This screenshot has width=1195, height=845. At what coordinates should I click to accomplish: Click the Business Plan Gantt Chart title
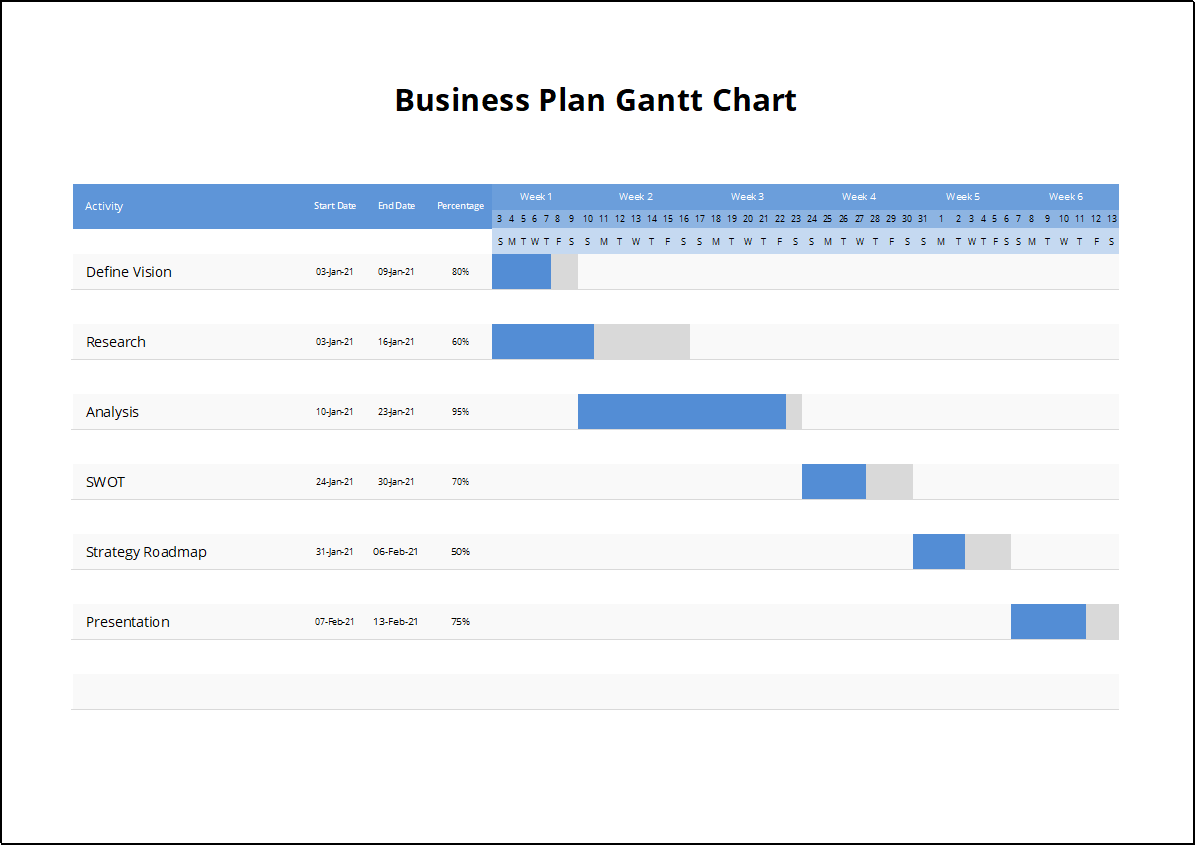tap(596, 100)
